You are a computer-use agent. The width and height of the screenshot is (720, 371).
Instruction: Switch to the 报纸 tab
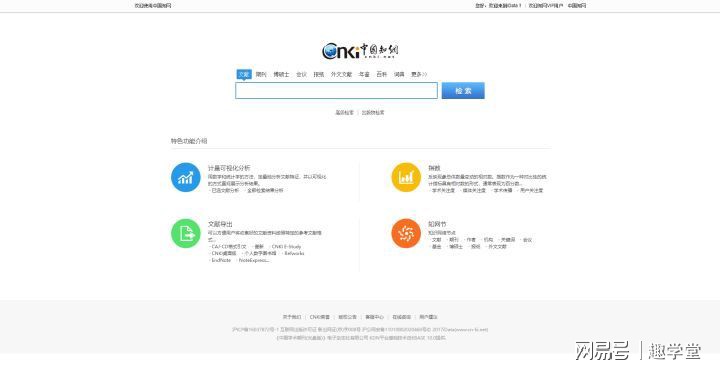tap(319, 74)
